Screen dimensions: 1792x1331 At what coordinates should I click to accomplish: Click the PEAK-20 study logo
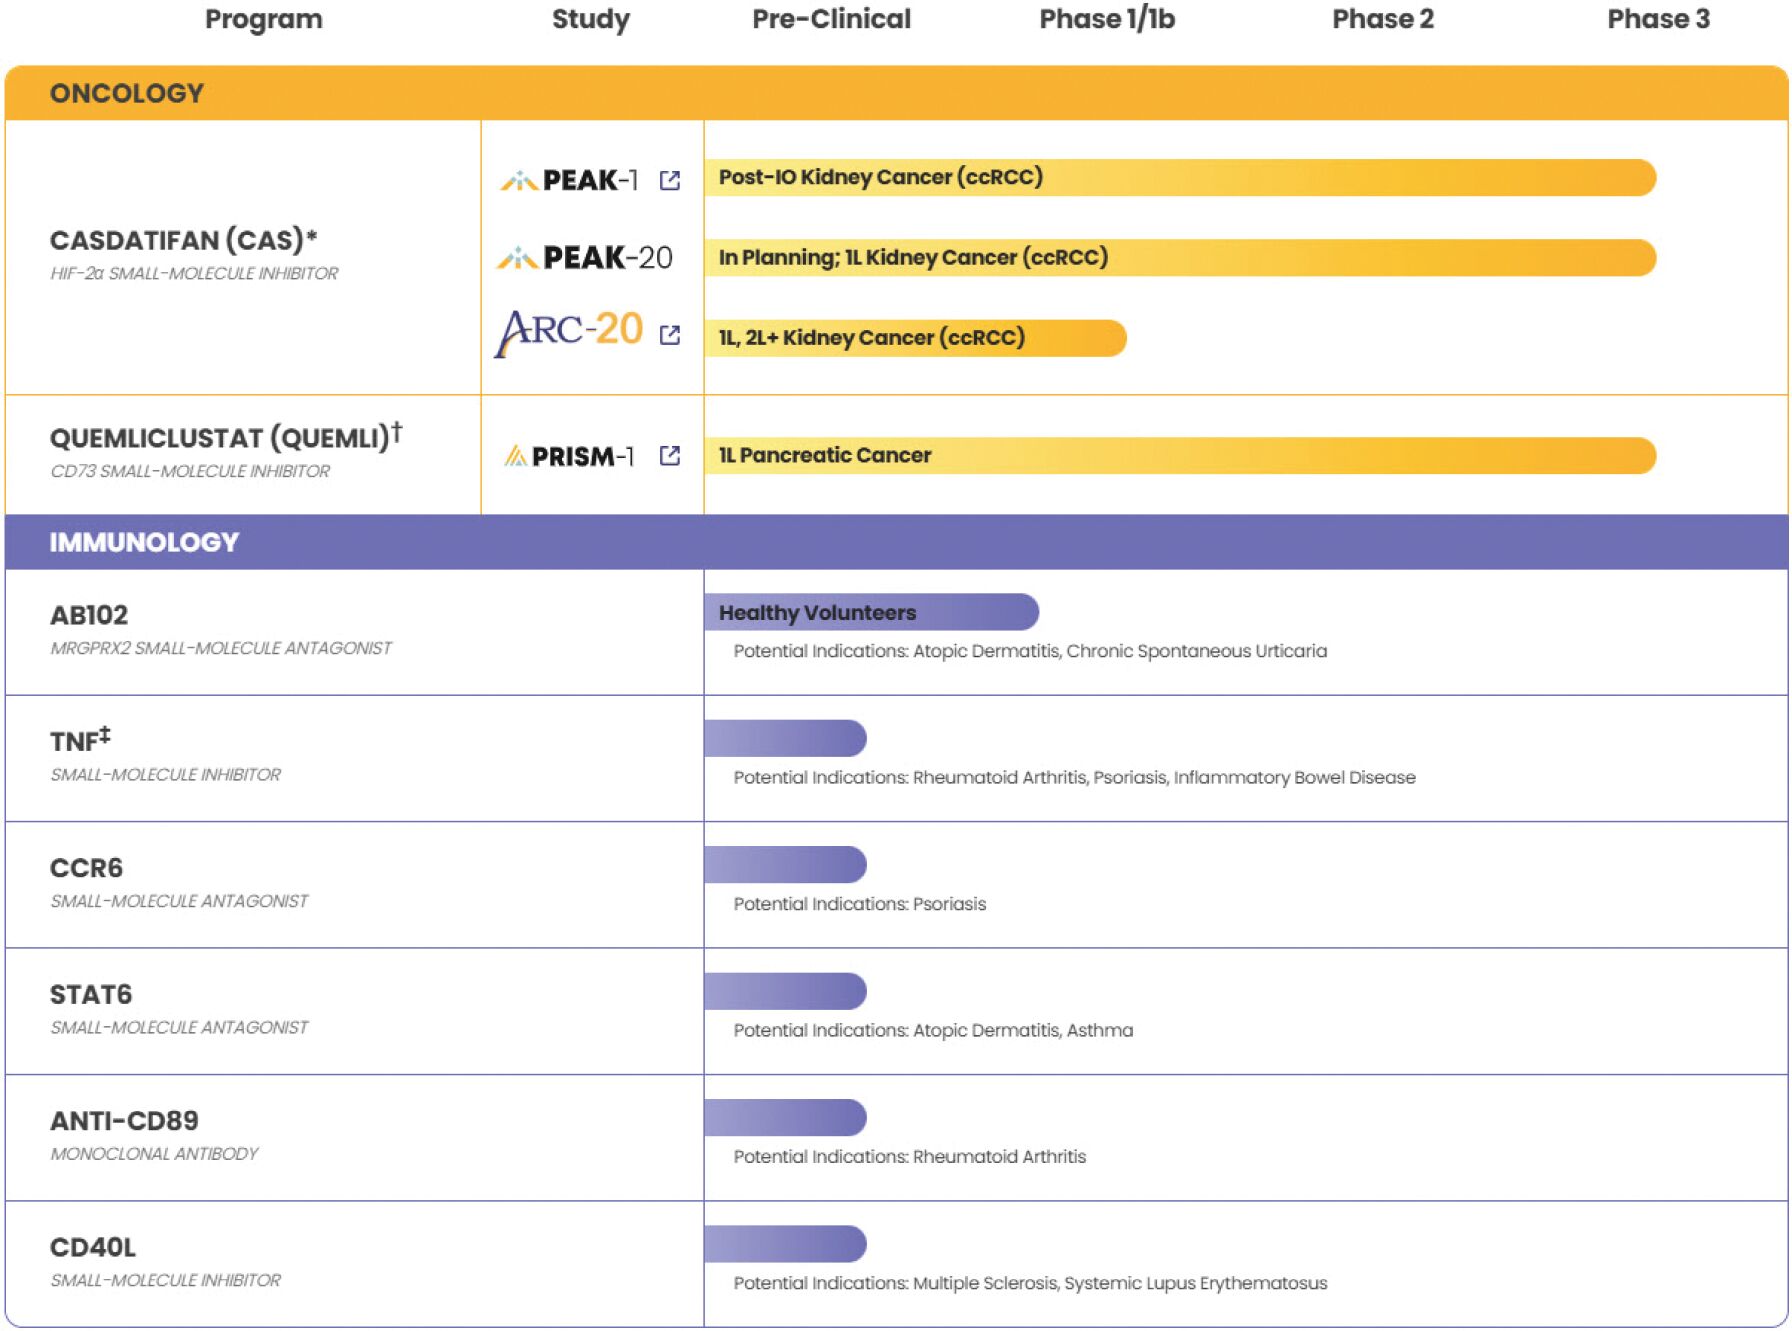click(x=585, y=258)
